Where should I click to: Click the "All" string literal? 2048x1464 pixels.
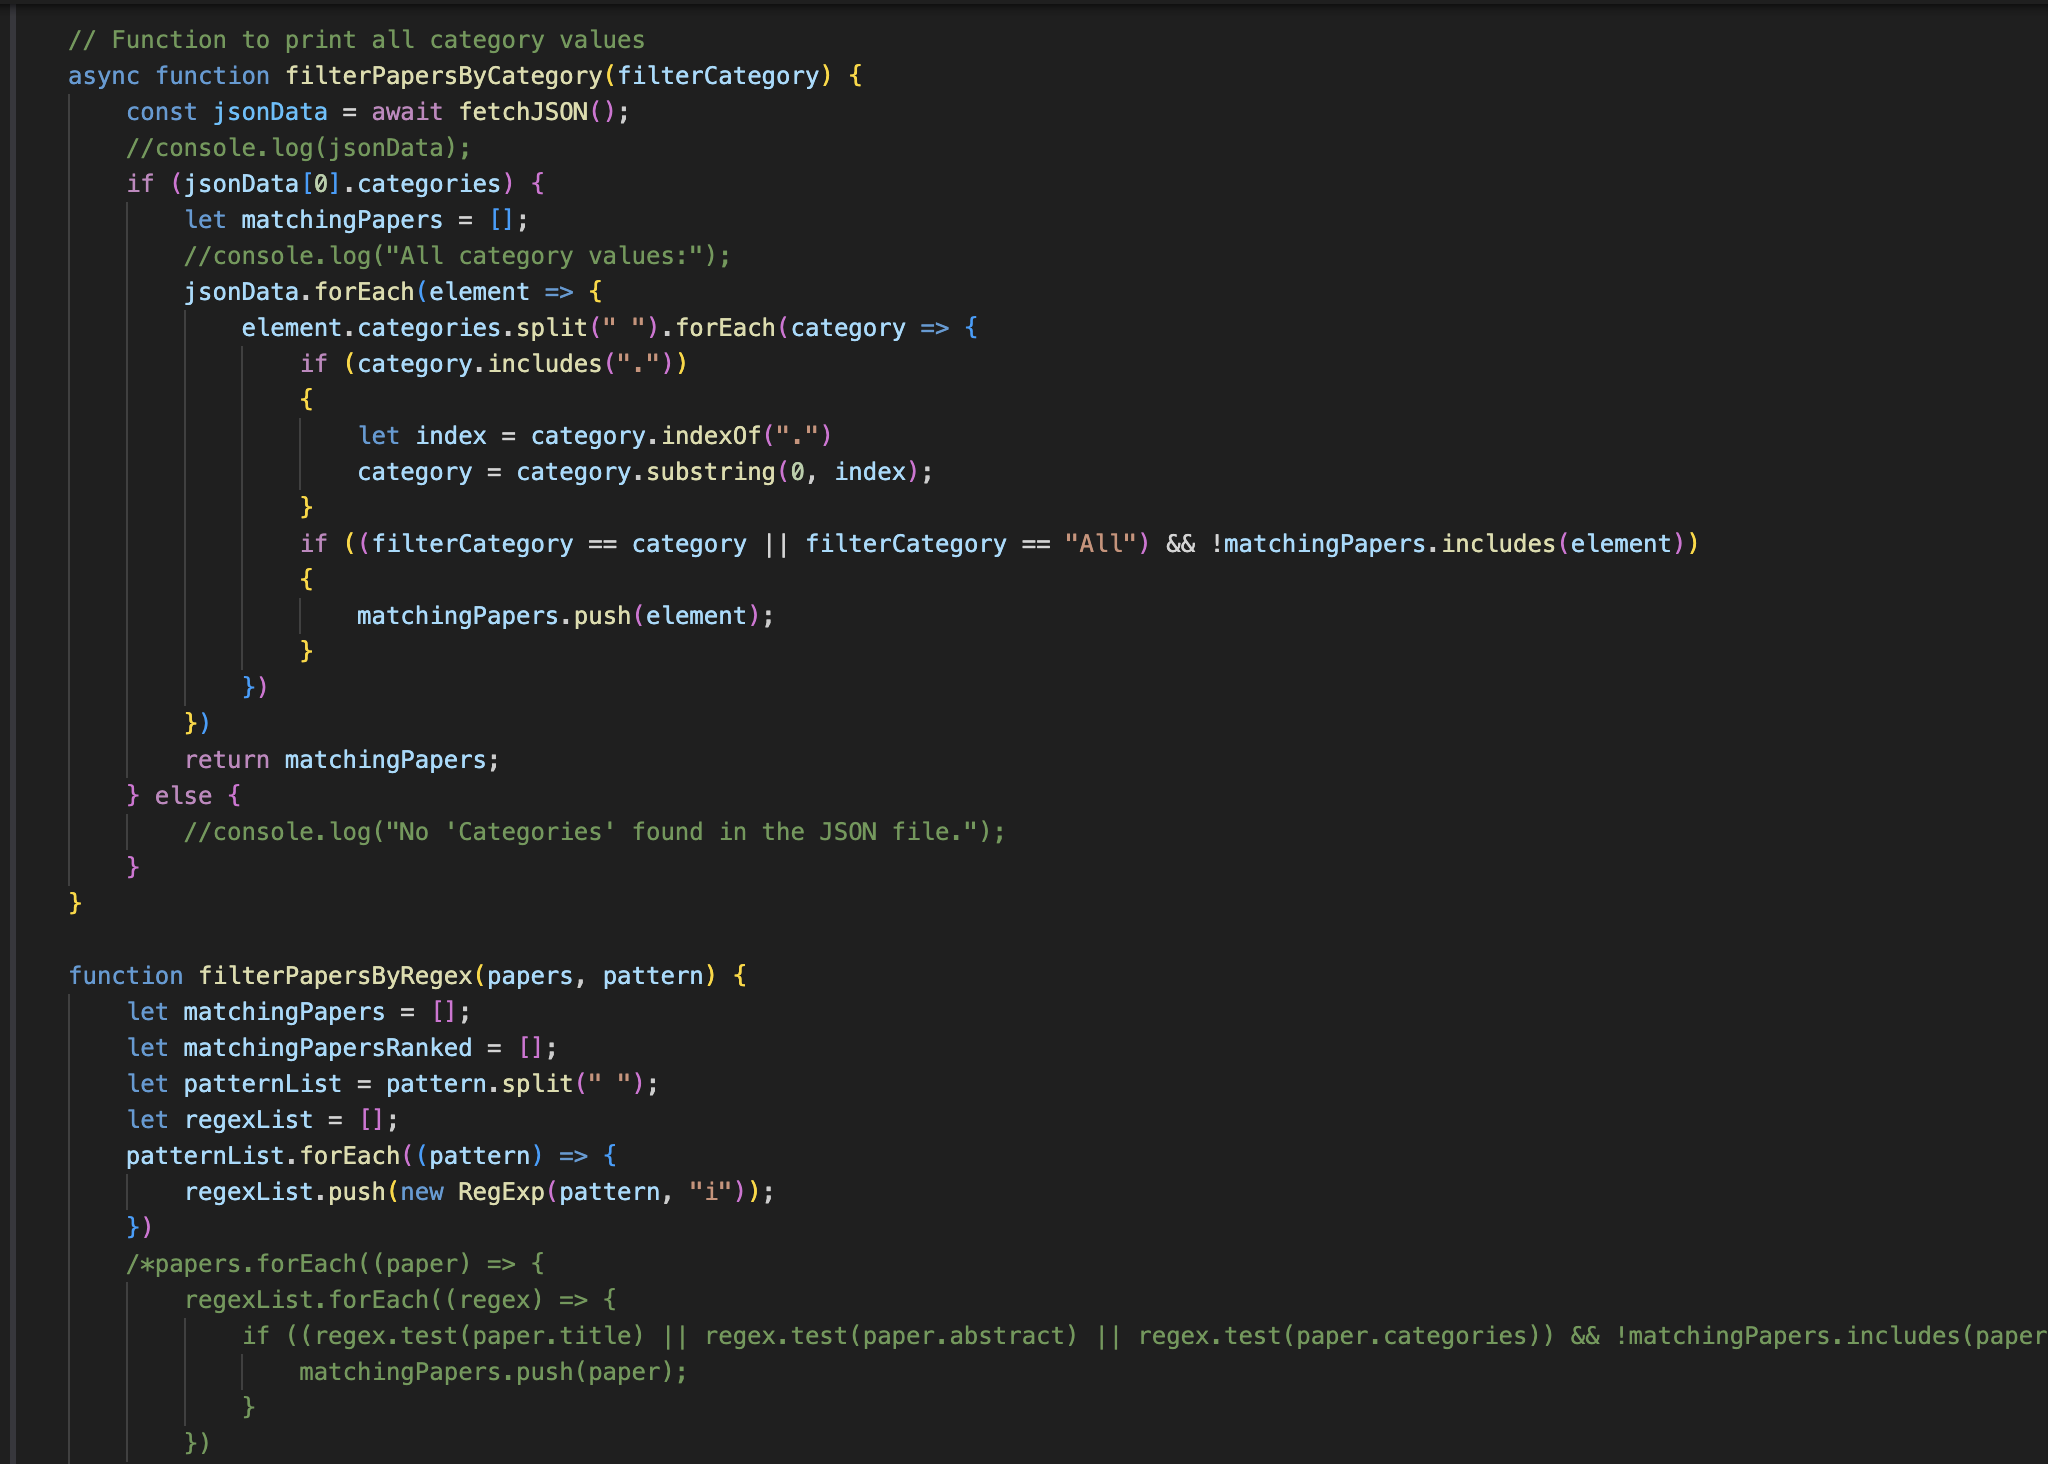1100,544
